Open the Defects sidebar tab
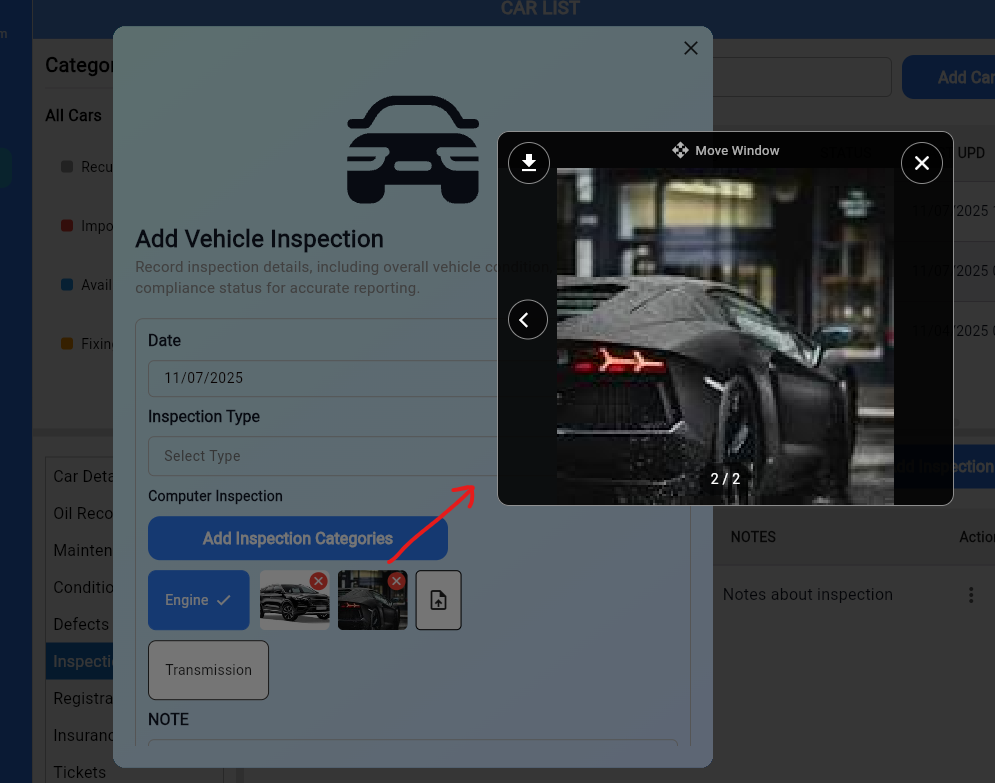 pos(81,624)
